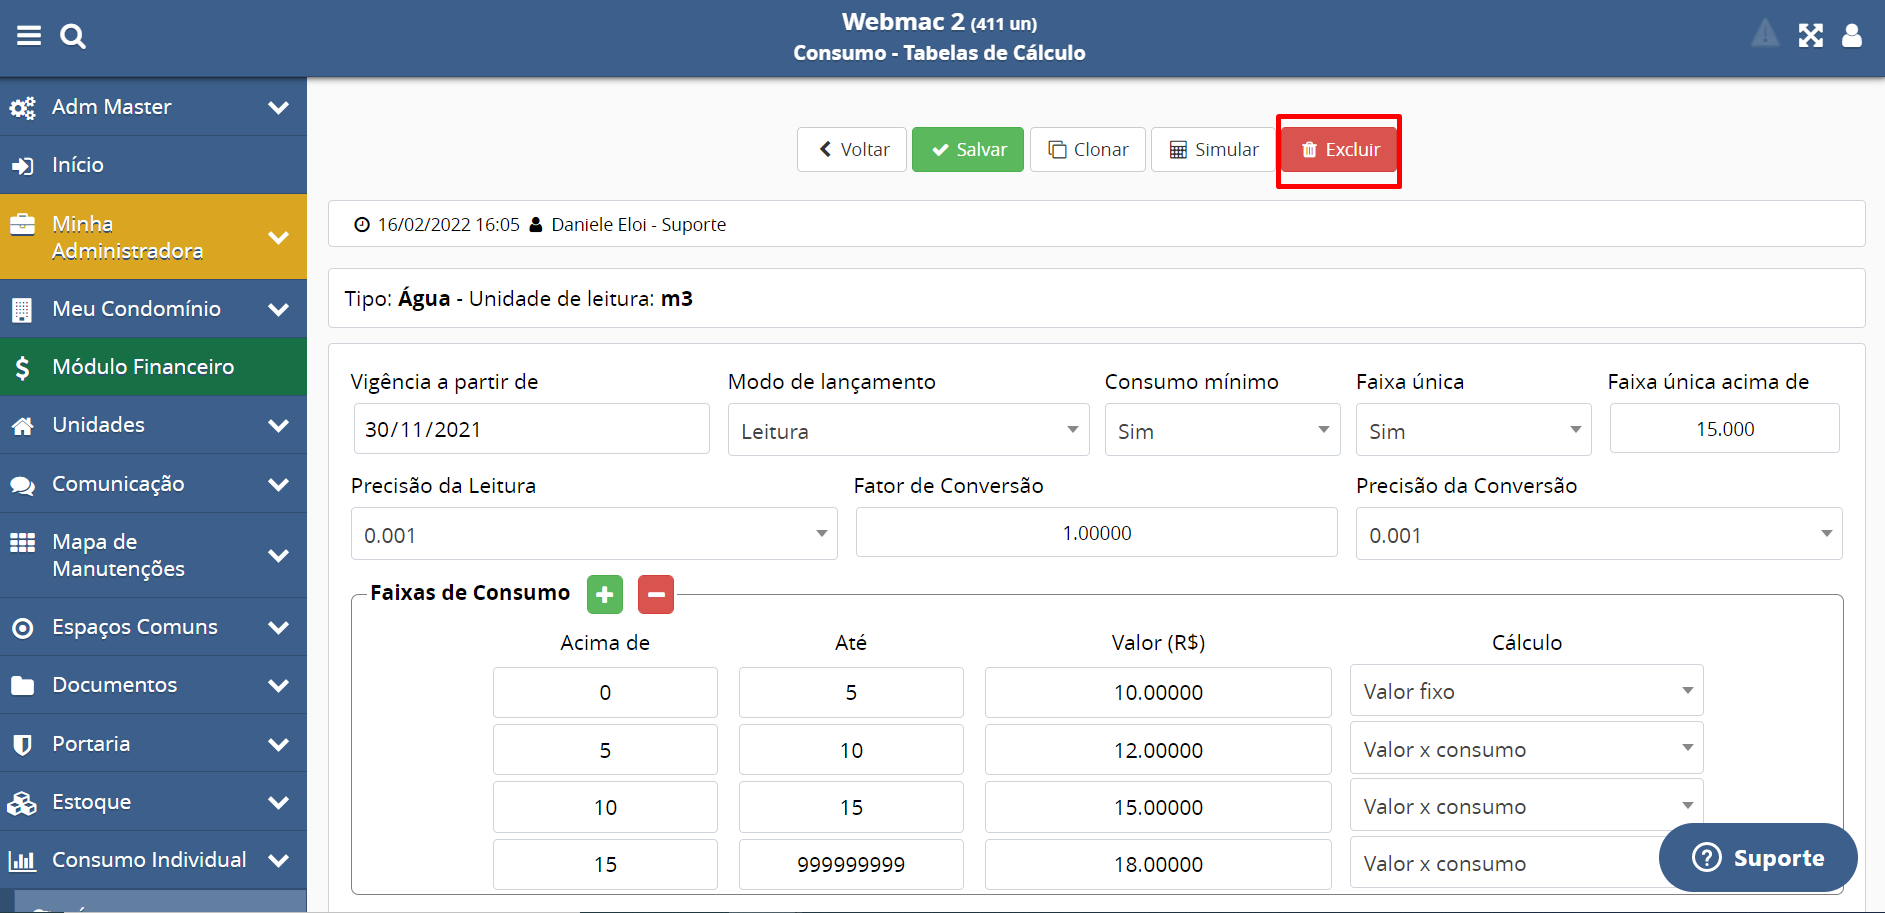Open the Módulo Financeiro menu item
The height and width of the screenshot is (913, 1885).
point(153,367)
